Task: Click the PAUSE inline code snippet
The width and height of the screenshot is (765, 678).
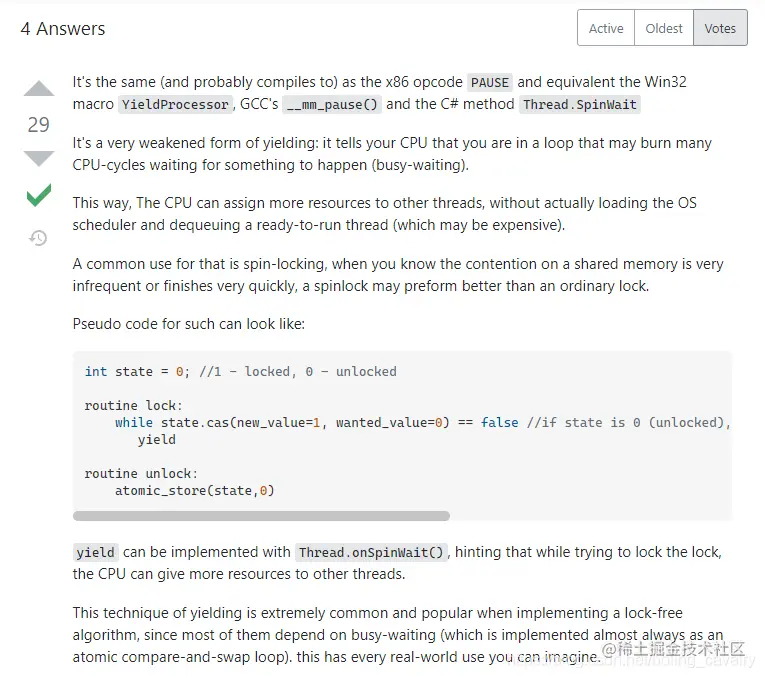Action: (x=490, y=83)
